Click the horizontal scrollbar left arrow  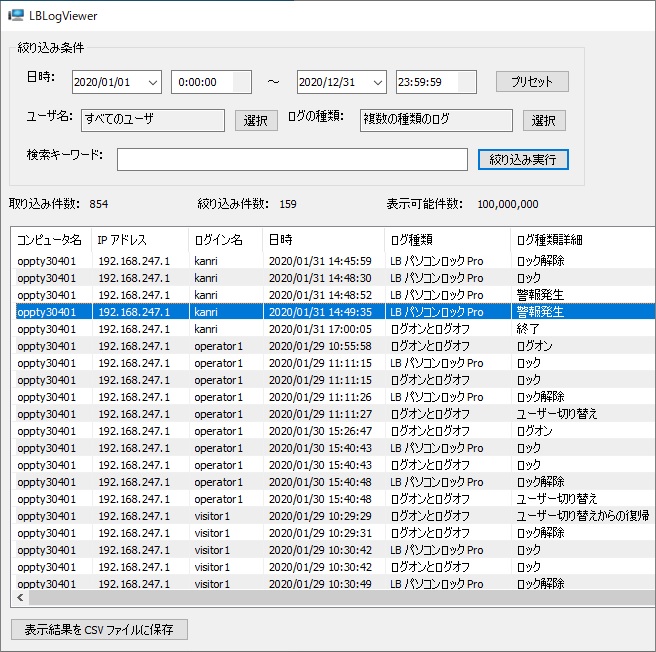[x=20, y=598]
